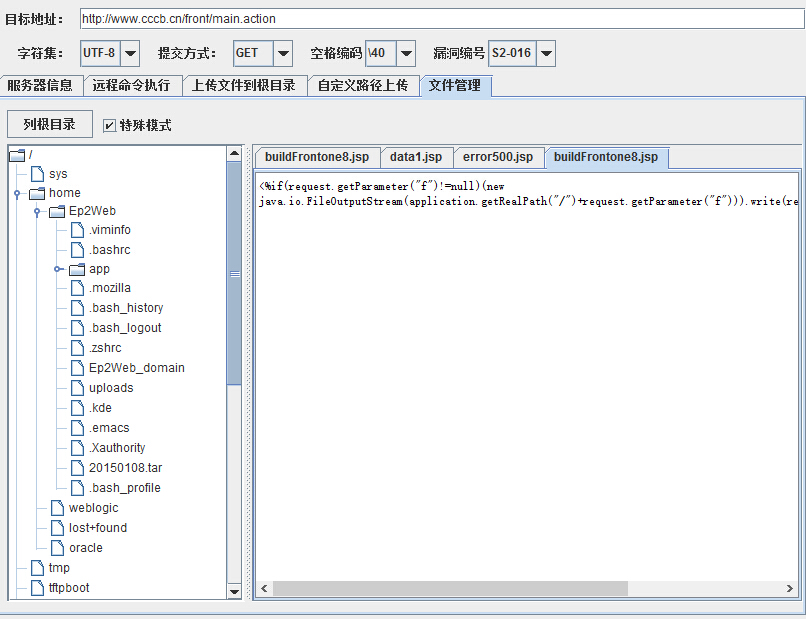The width and height of the screenshot is (806, 619).
Task: Select the tftpboot entry label
Action: tap(69, 588)
